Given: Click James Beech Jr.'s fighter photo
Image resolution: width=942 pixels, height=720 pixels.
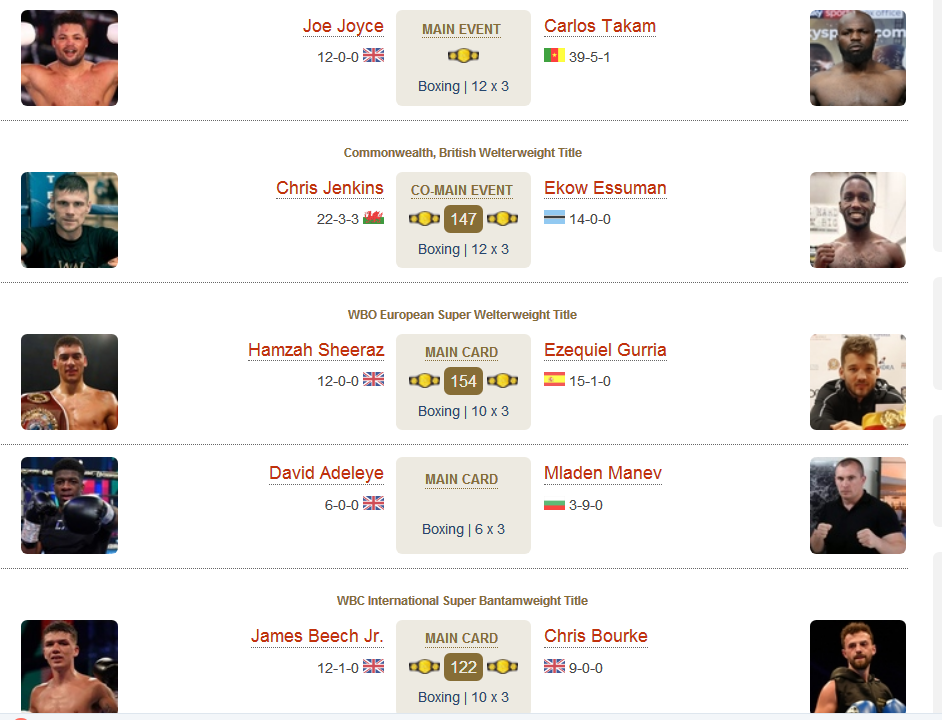Looking at the screenshot, I should coord(70,667).
